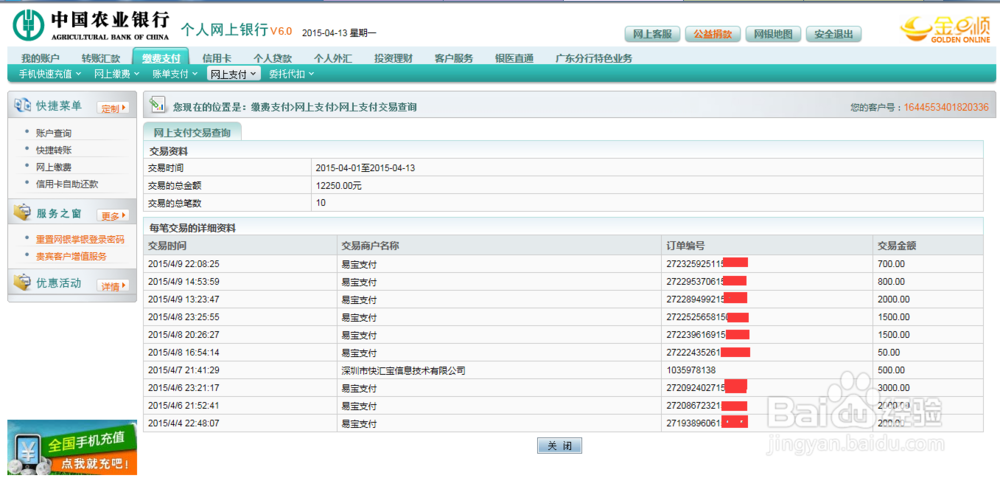Click the 网银地图 button
Image resolution: width=1000 pixels, height=478 pixels.
773,34
